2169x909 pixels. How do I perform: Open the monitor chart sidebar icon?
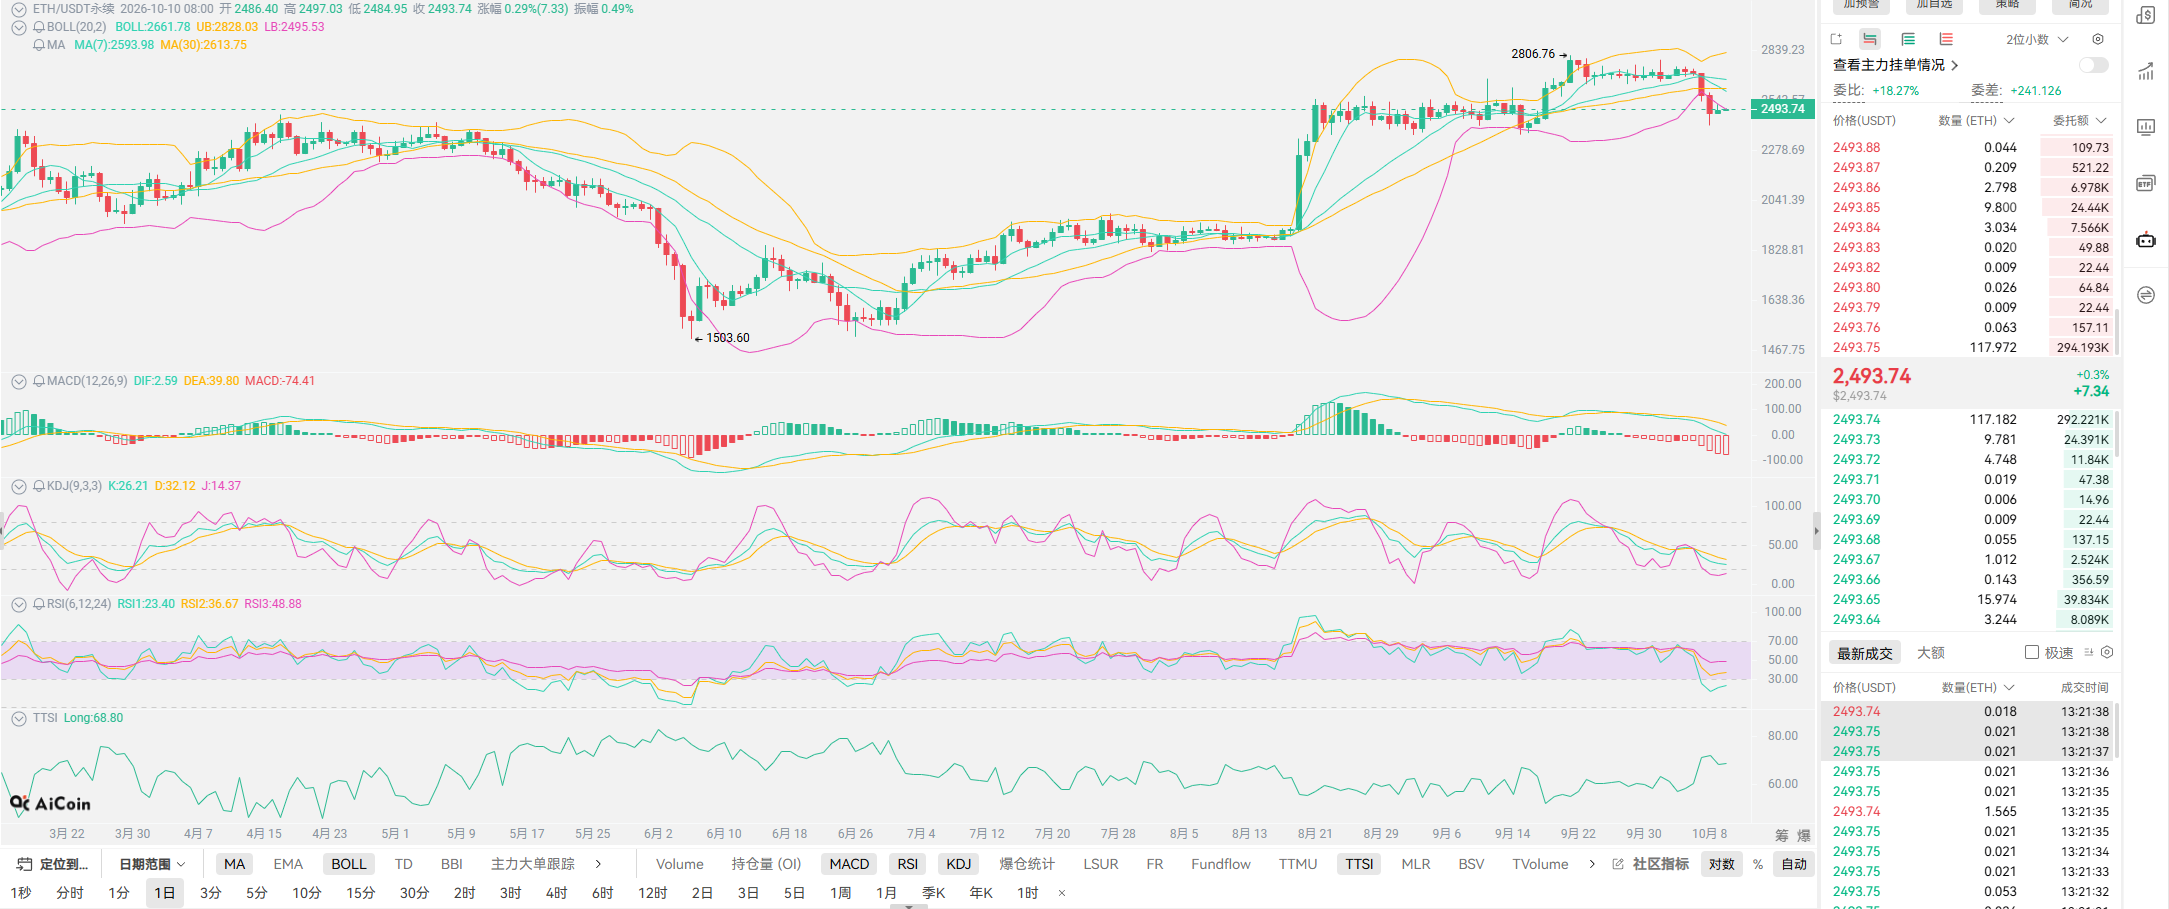tap(2146, 127)
